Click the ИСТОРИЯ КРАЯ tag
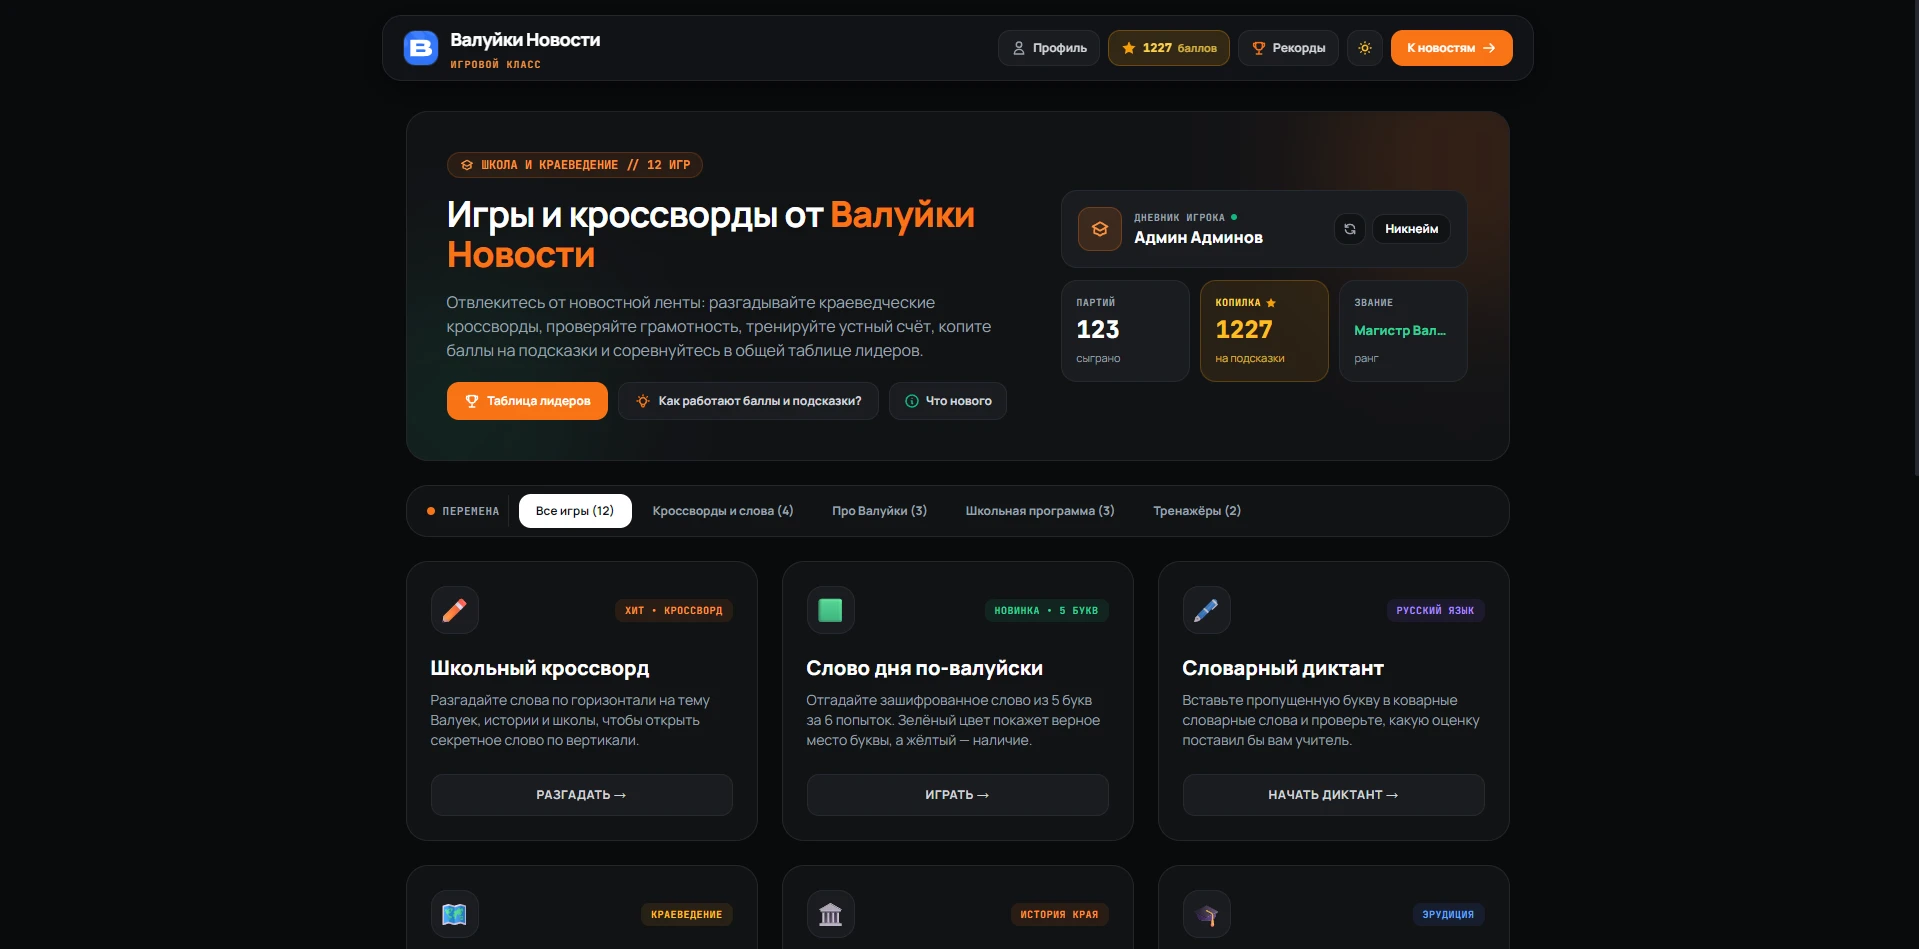 pos(1059,915)
